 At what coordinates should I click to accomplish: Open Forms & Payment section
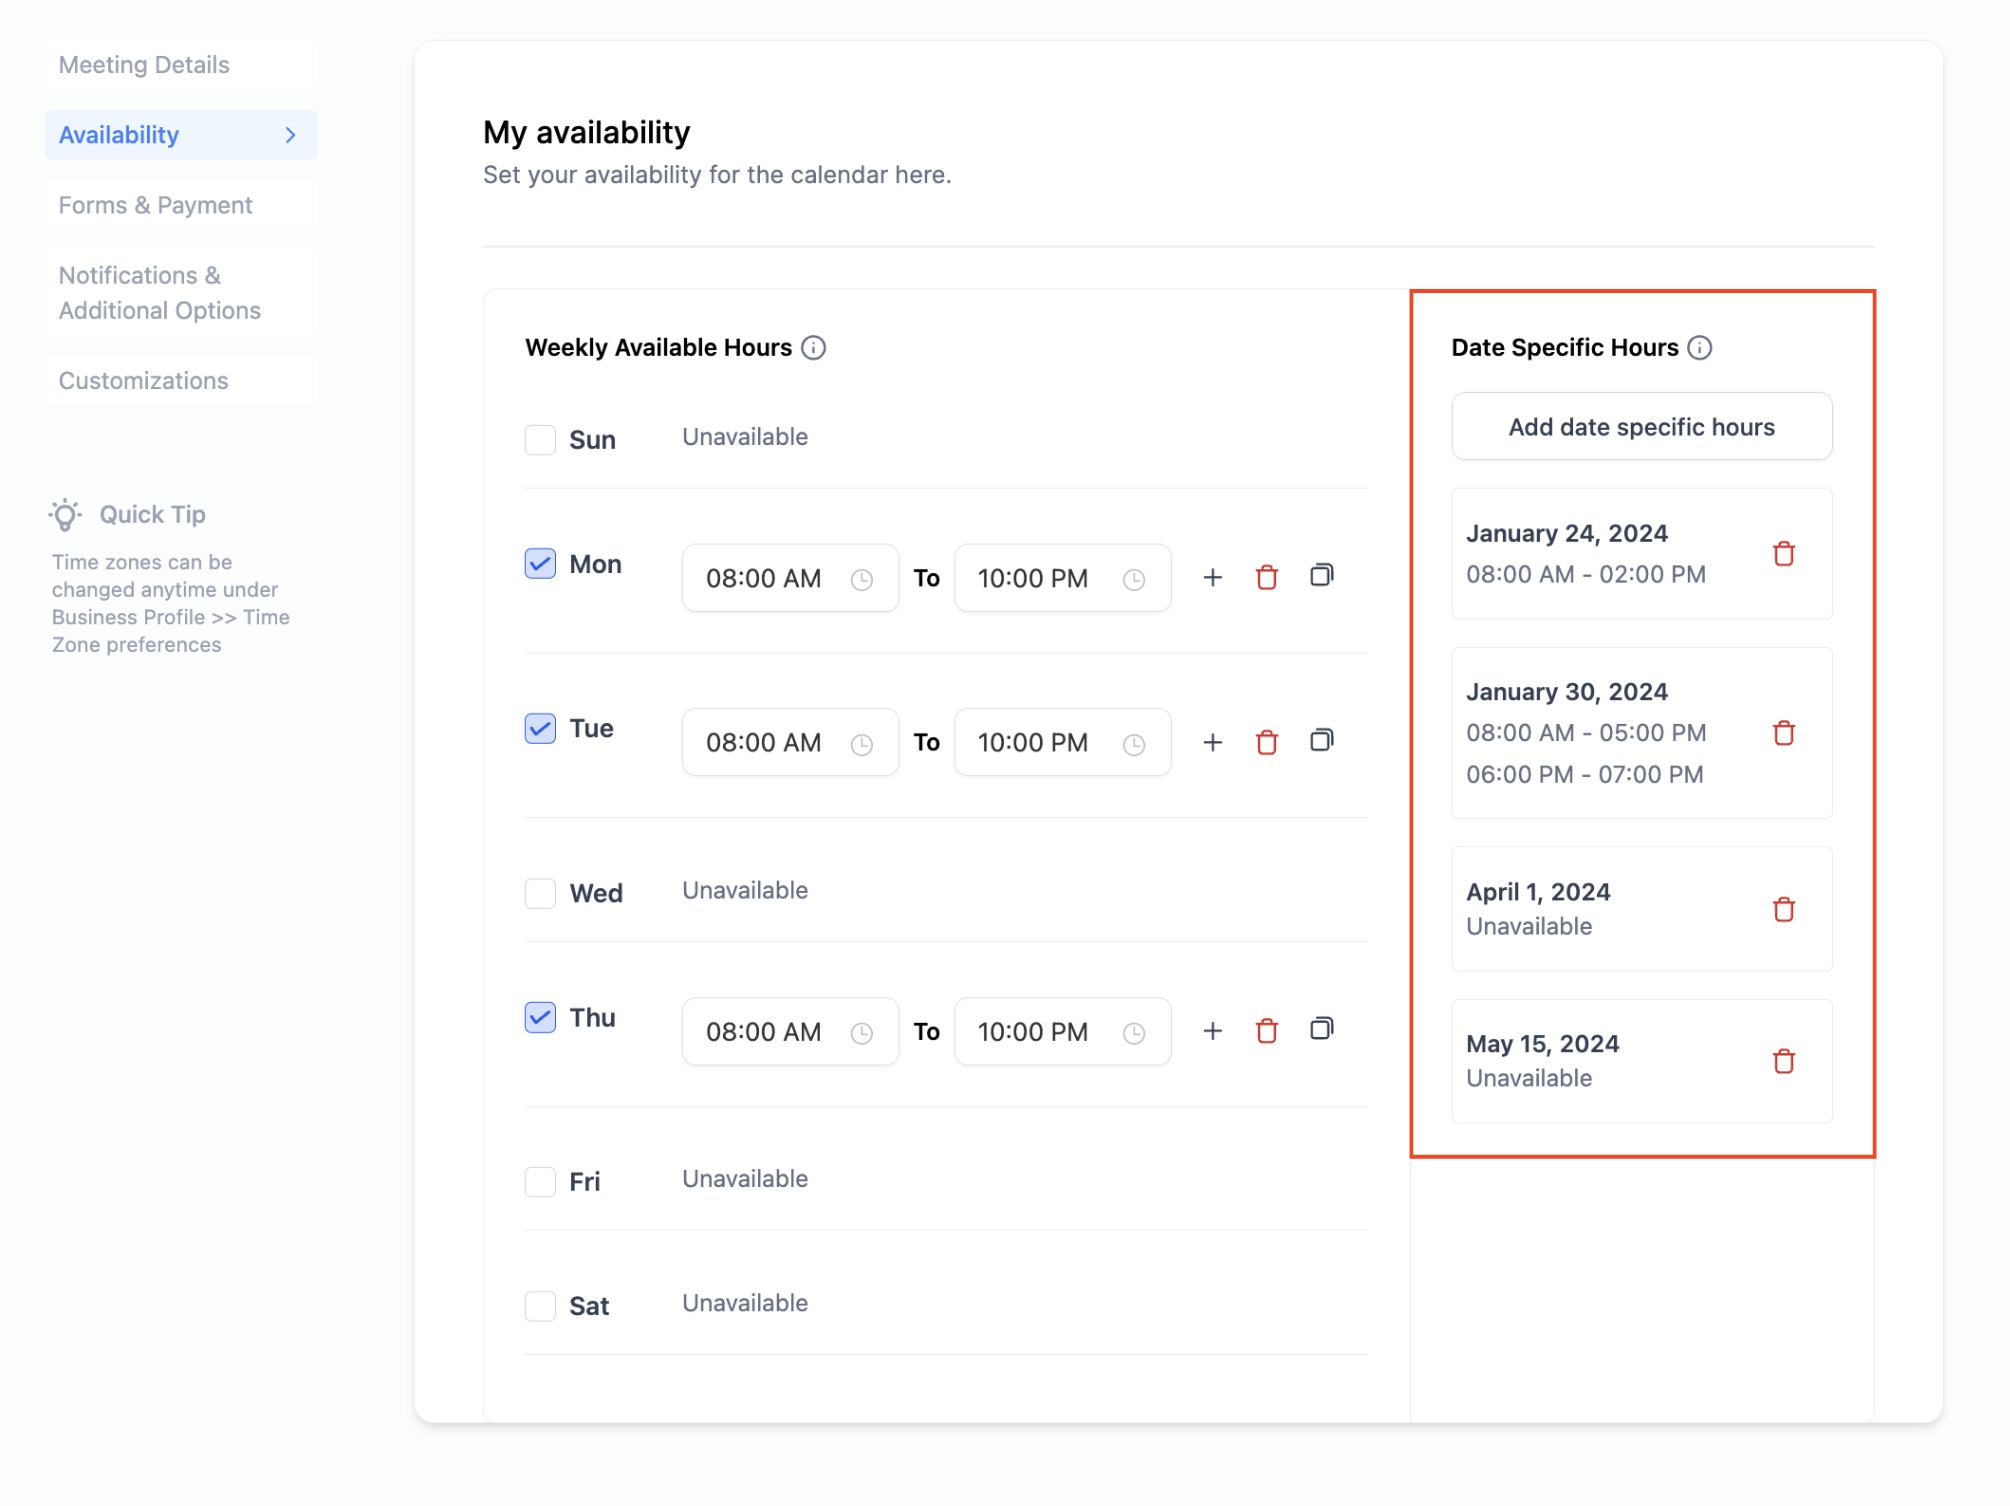pos(156,205)
